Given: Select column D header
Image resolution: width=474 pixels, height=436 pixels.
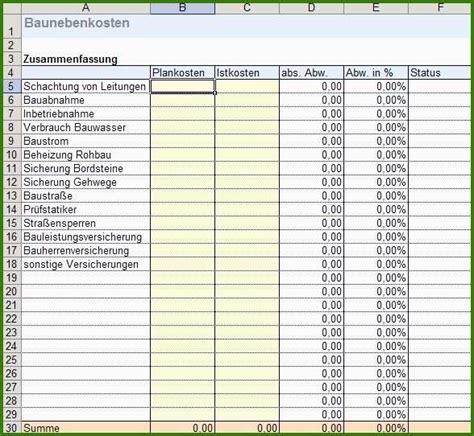Looking at the screenshot, I should pos(311,7).
